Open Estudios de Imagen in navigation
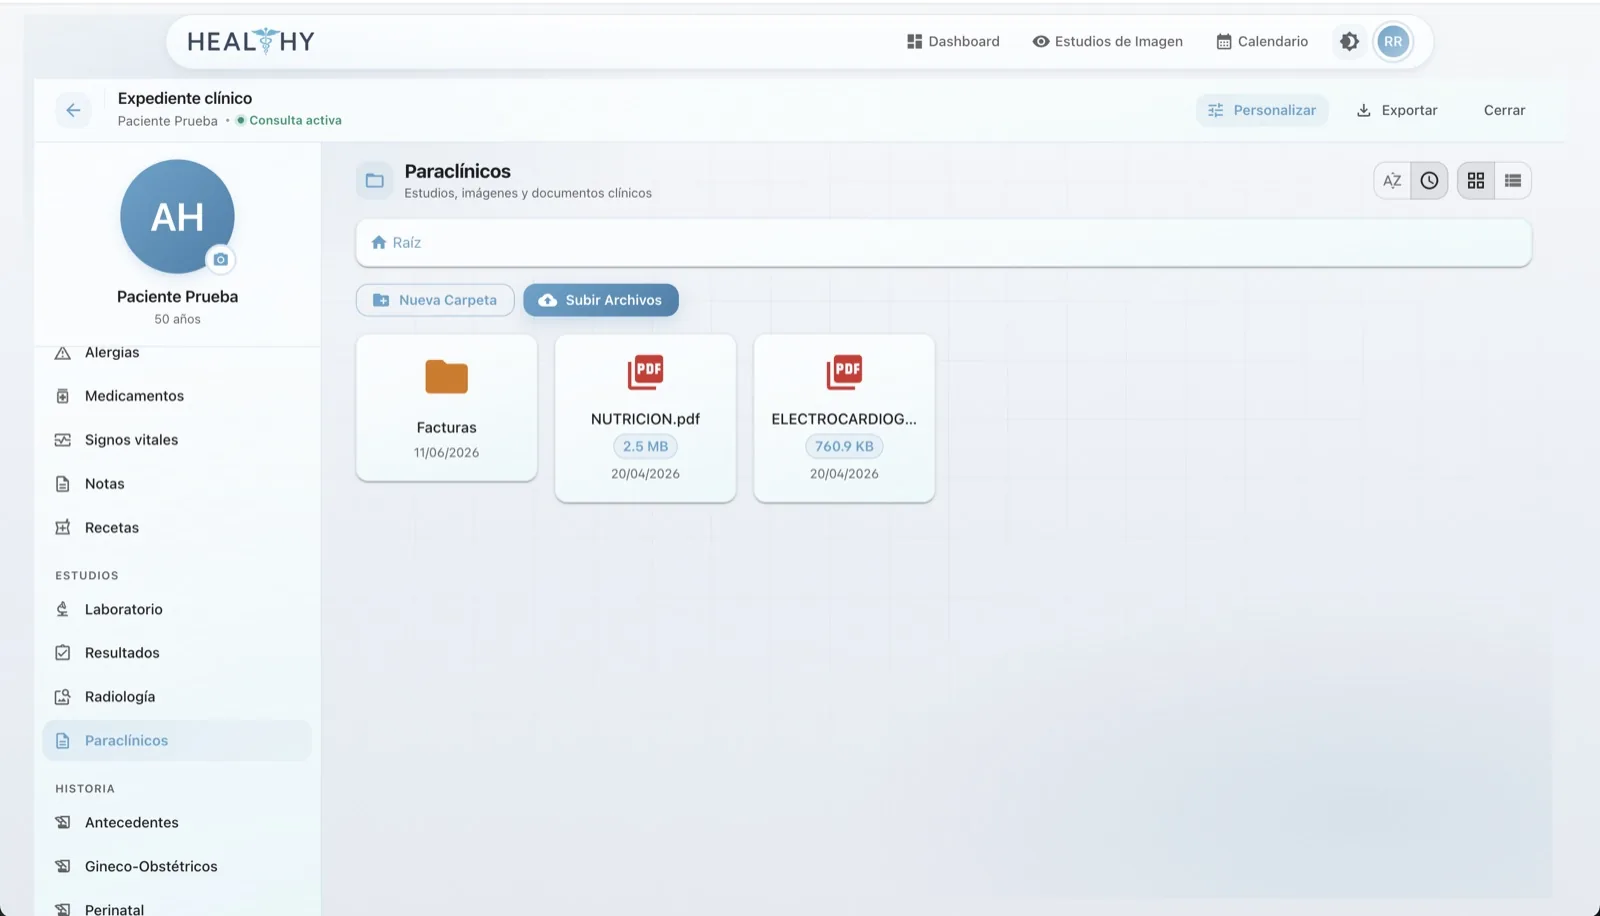 [1107, 42]
